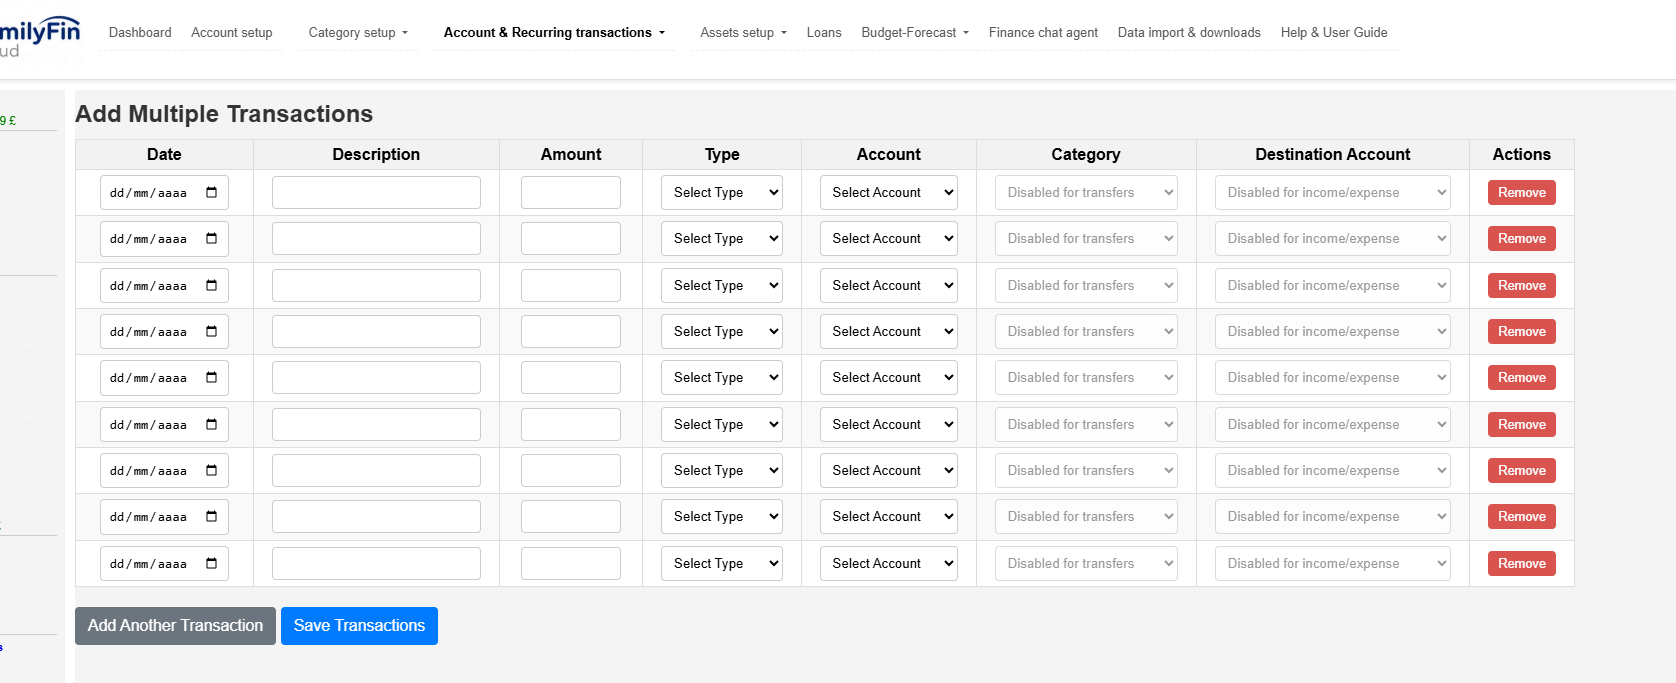Open date picker calendar icon in first row
1676x683 pixels.
tap(211, 192)
